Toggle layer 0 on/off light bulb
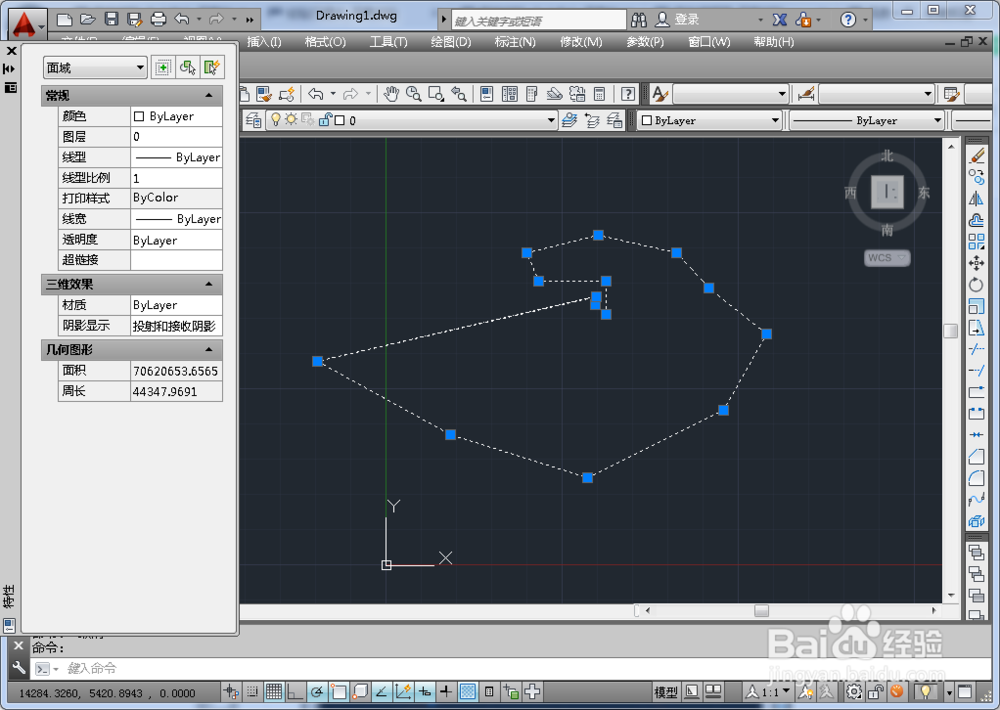This screenshot has width=1000, height=710. tap(276, 120)
